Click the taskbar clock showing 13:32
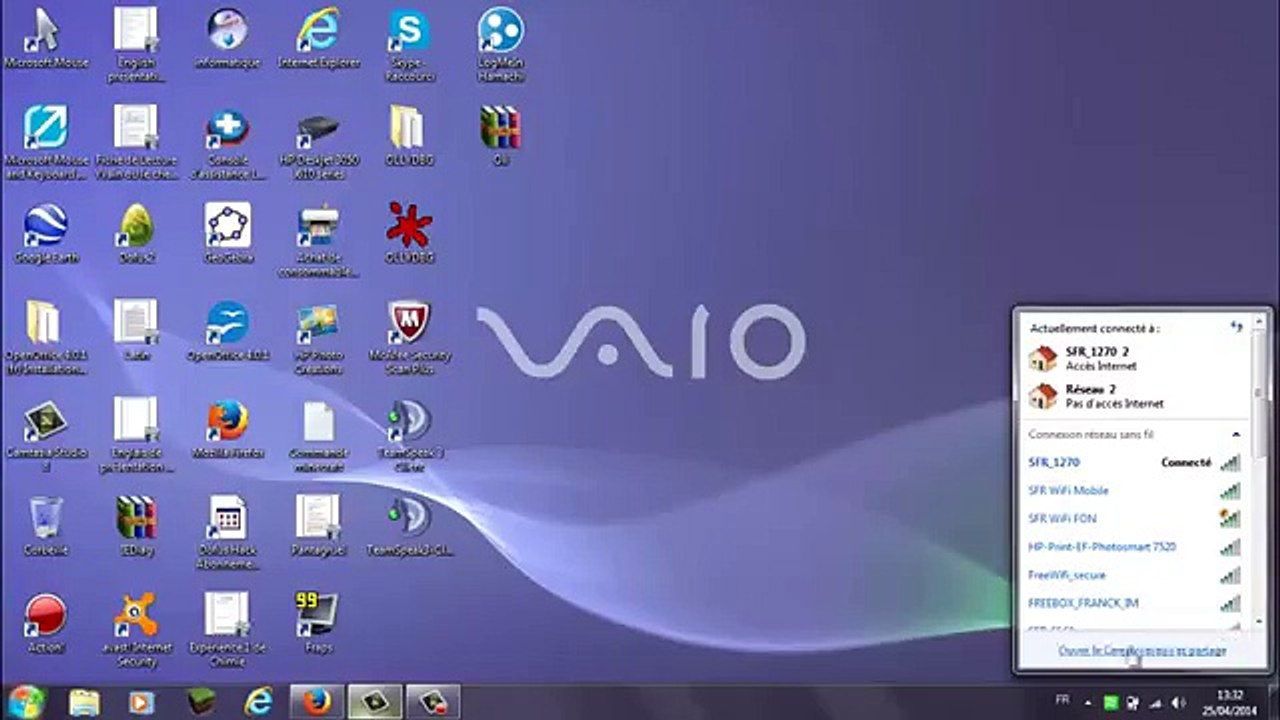Image resolution: width=1280 pixels, height=720 pixels. [x=1230, y=702]
